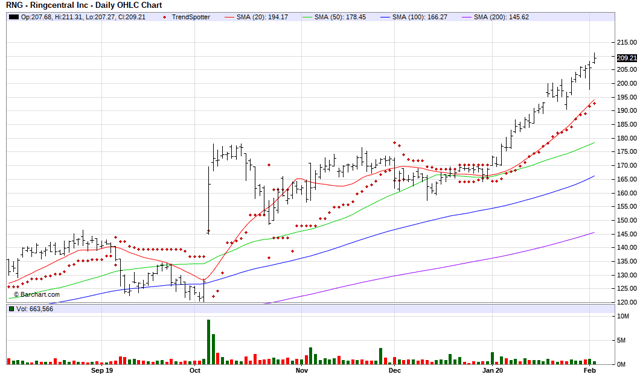Click the Jan 20 date axis label
The width and height of the screenshot is (640, 389).
coord(493,371)
